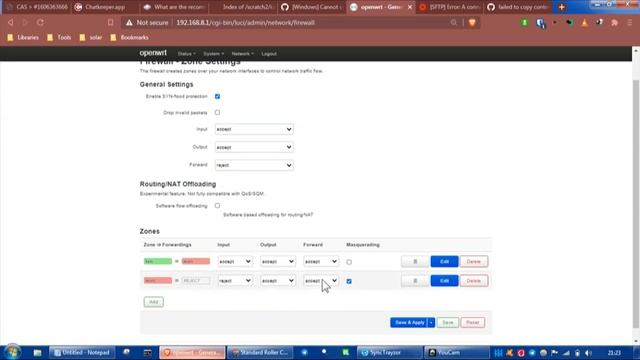Screen dimensions: 640x360
Task: Click the network signal tray icon
Action: point(566,353)
